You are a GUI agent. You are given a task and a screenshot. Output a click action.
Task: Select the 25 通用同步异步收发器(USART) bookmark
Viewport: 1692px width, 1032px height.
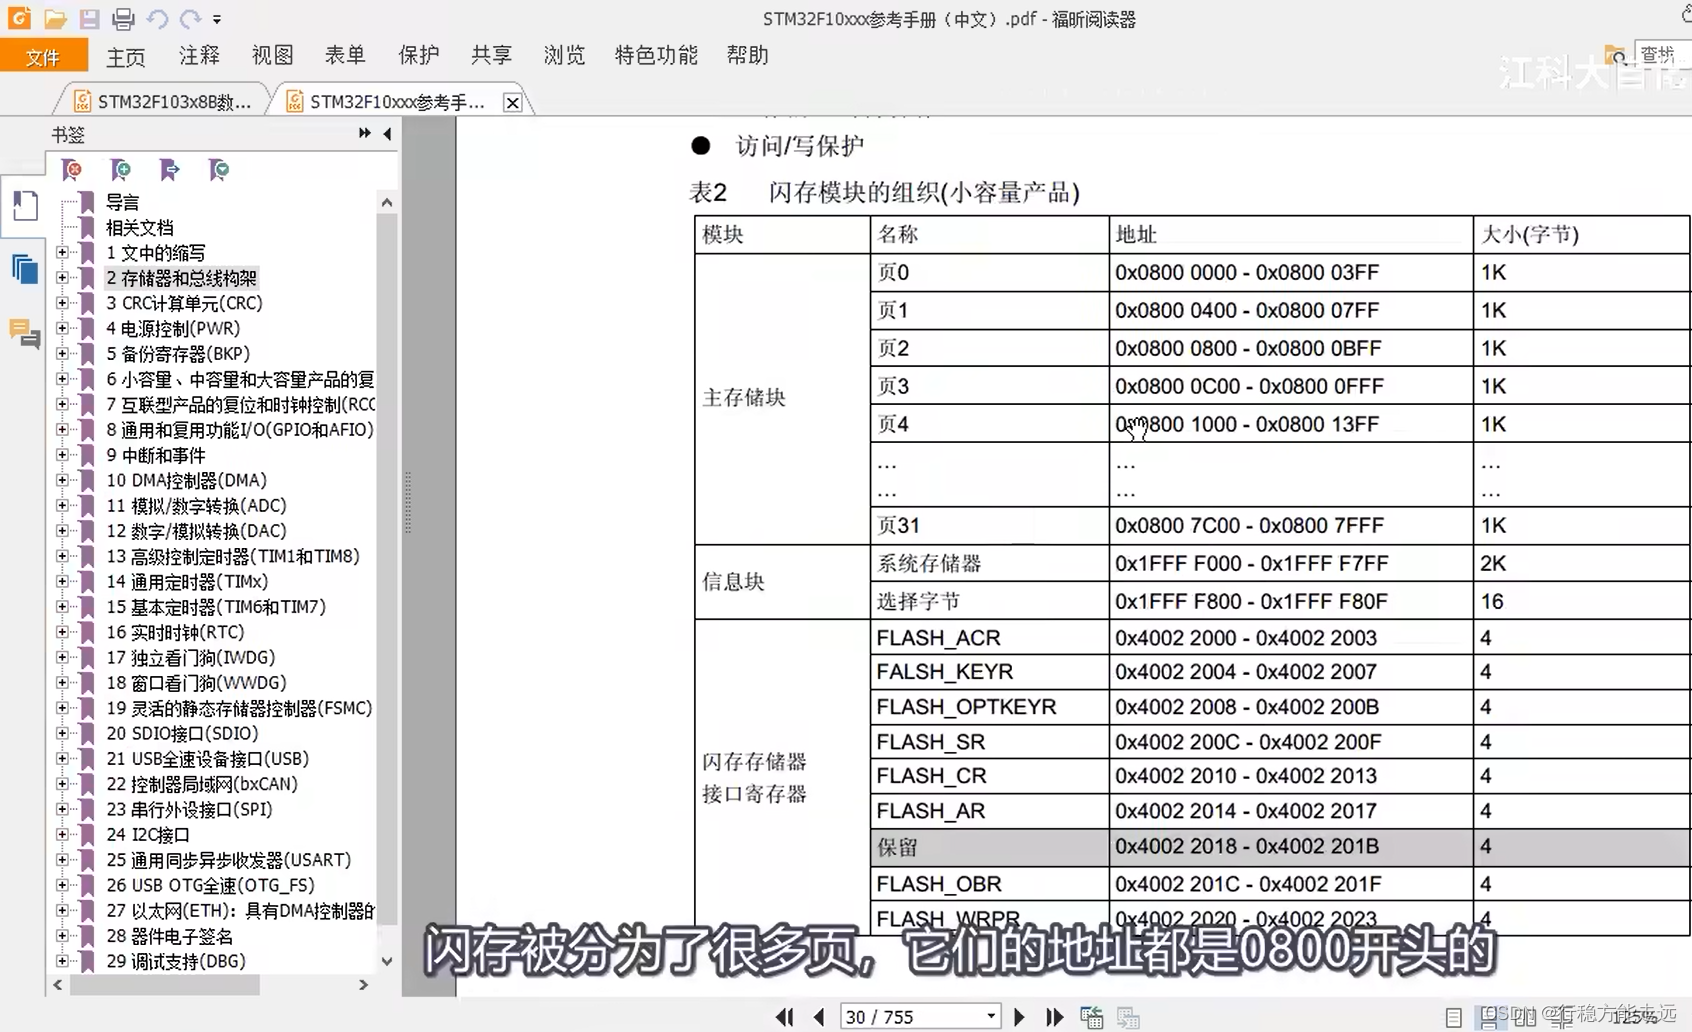click(x=228, y=860)
